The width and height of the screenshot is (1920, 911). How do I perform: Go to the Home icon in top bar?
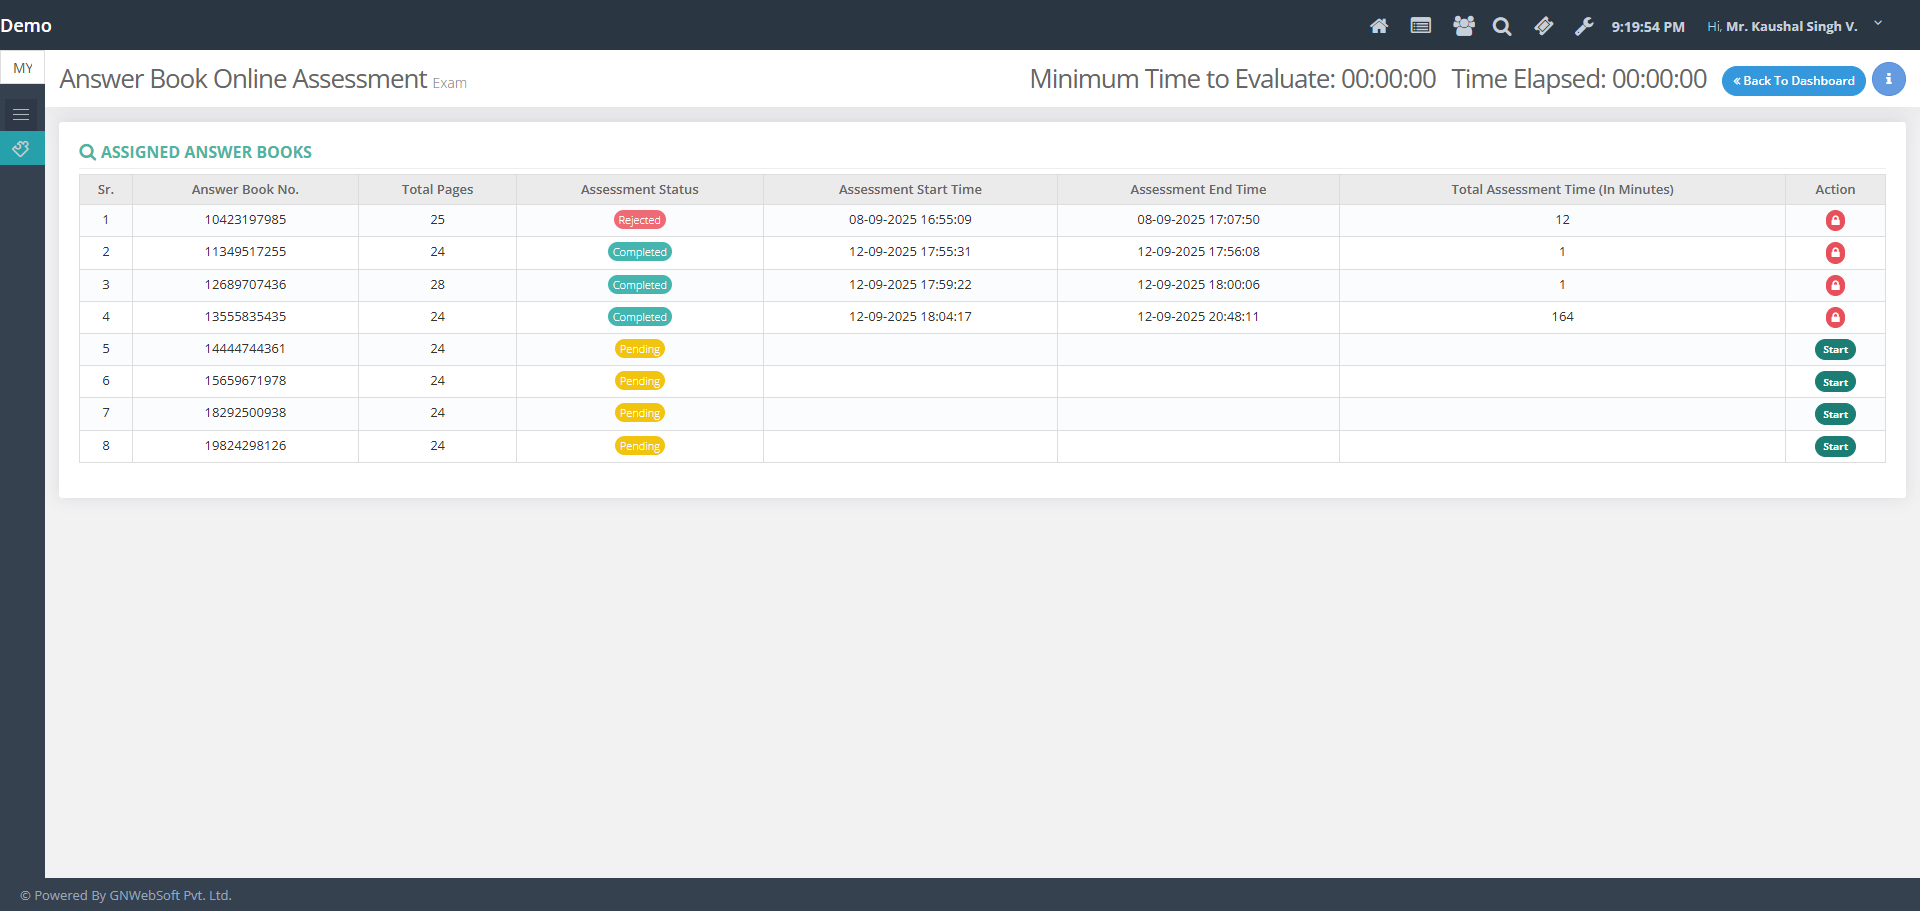1379,26
